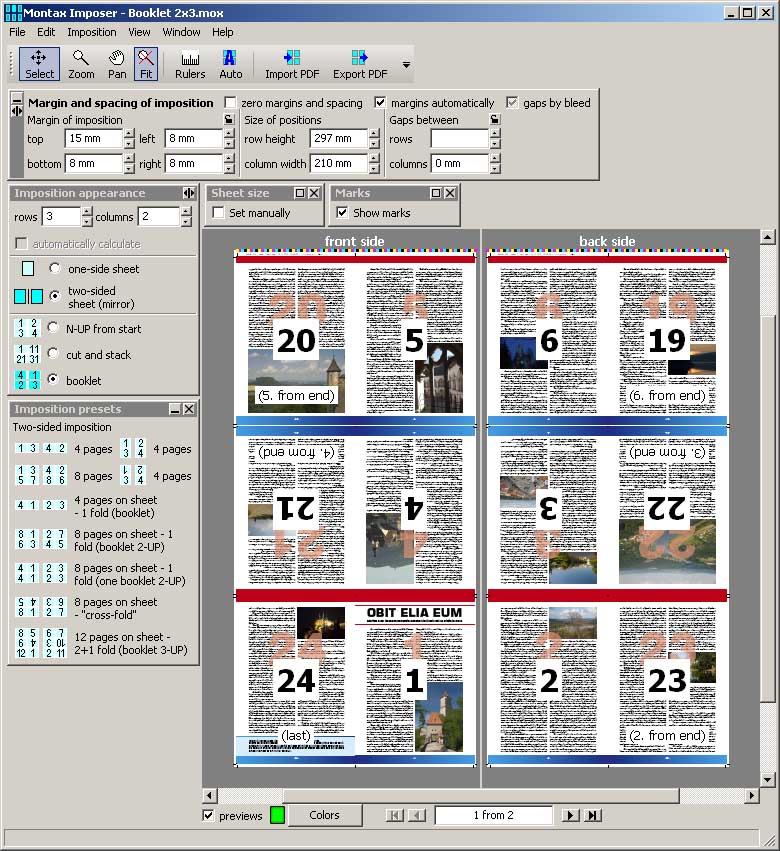Viewport: 780px width, 851px height.
Task: Click the Auto imposition icon
Action: [230, 64]
